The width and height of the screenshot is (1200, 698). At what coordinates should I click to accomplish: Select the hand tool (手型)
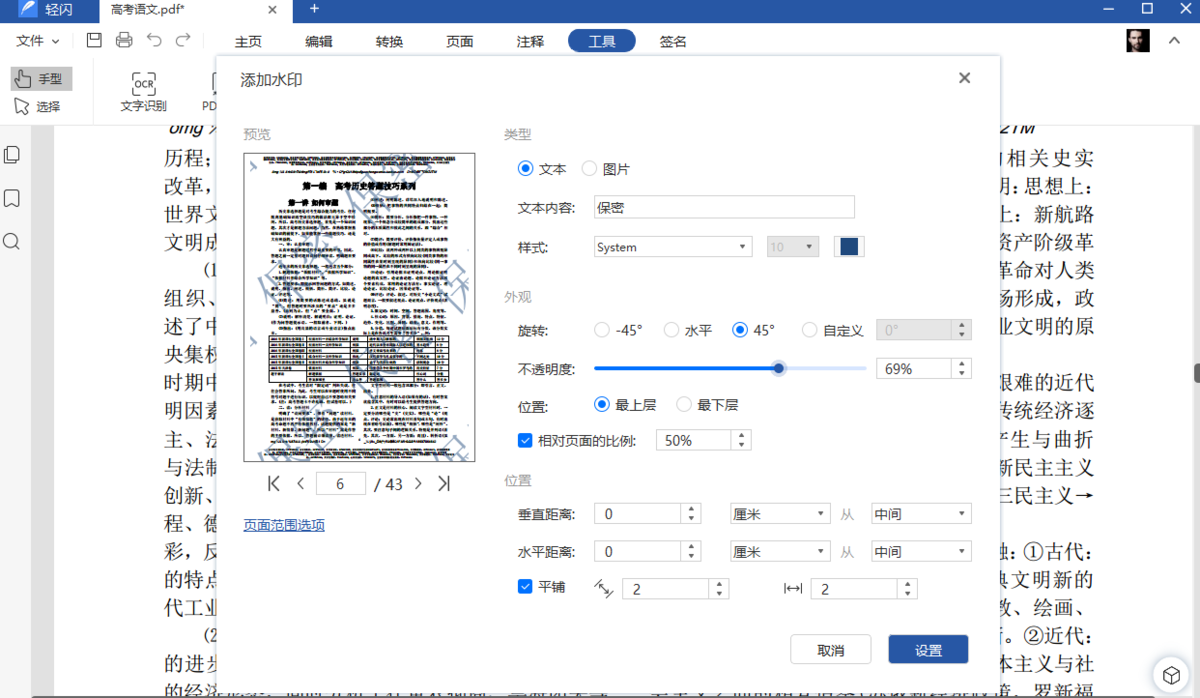[x=40, y=78]
